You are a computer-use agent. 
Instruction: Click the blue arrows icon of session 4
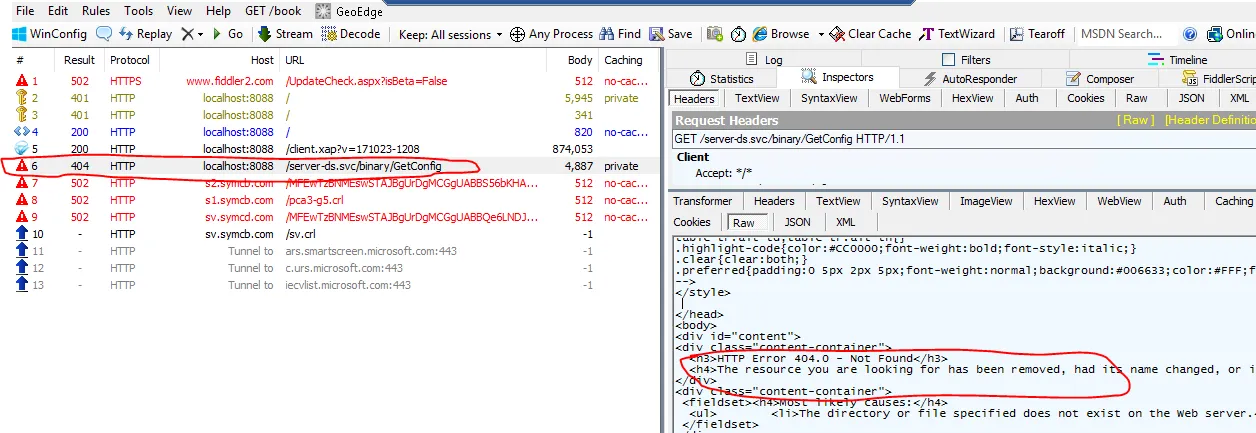[x=21, y=132]
